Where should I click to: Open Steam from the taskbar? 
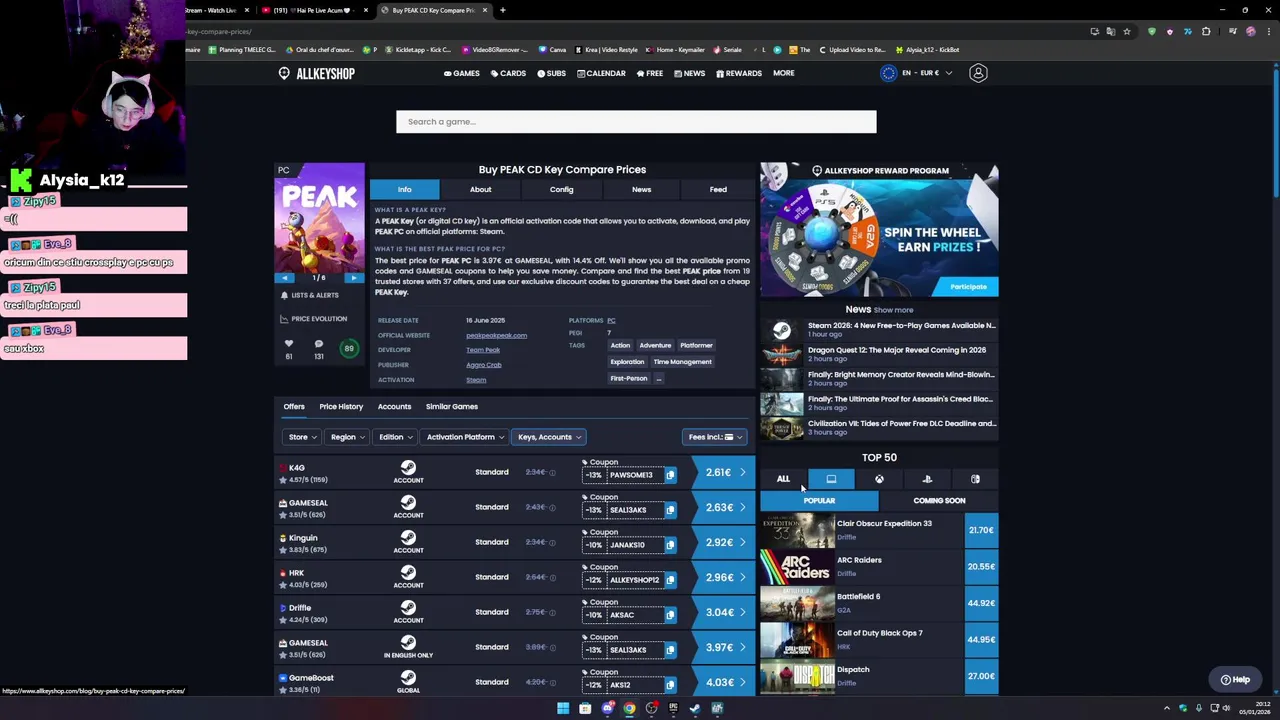coord(695,708)
